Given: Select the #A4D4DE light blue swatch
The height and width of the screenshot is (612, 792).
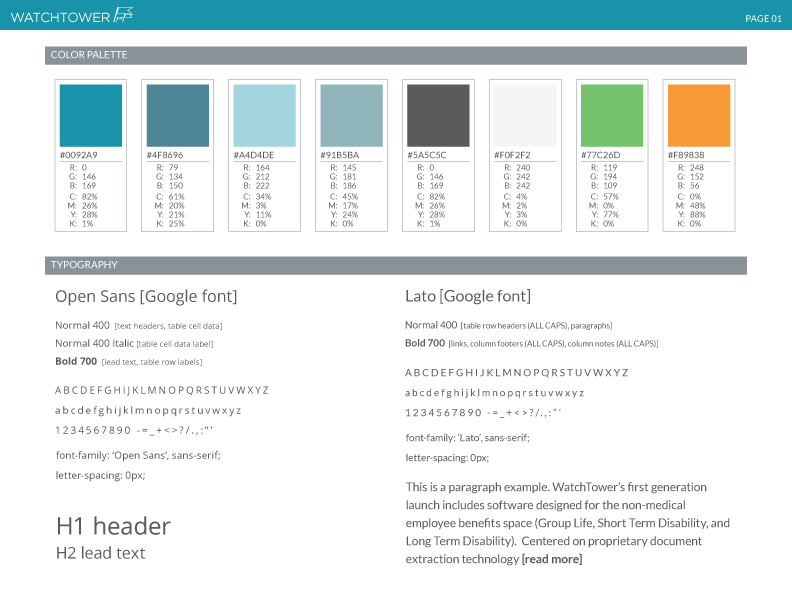Looking at the screenshot, I should click(x=265, y=116).
